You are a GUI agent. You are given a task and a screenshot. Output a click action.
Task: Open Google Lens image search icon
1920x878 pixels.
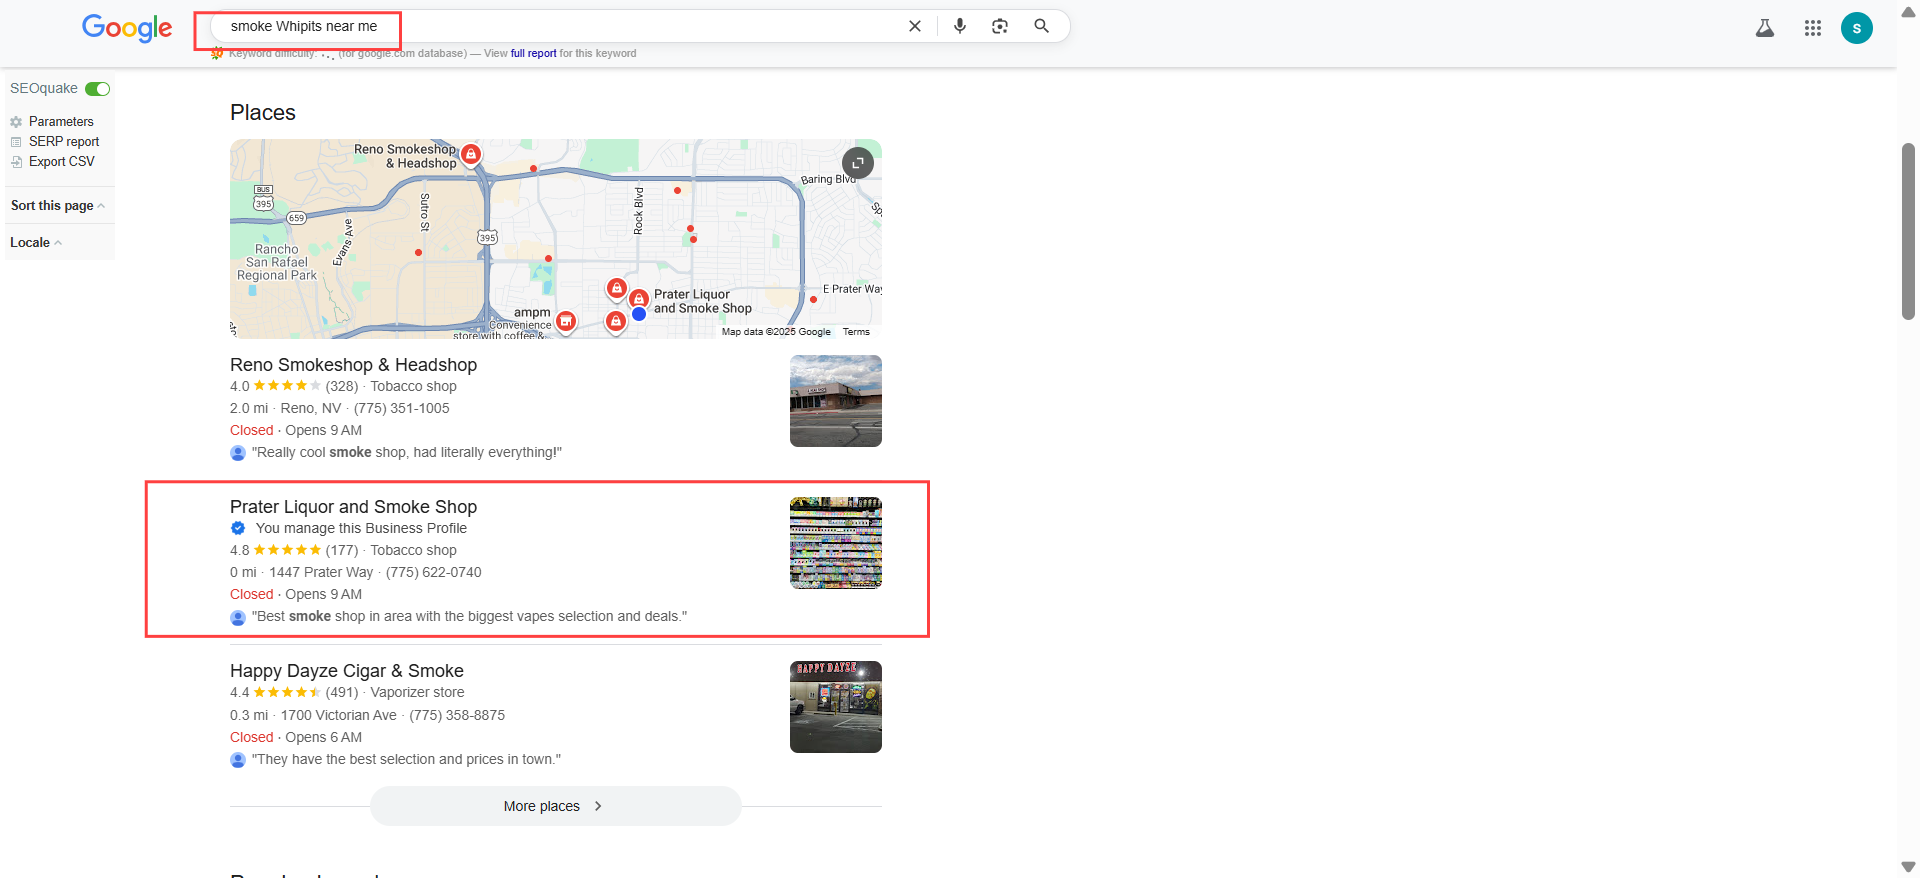pyautogui.click(x=1000, y=26)
